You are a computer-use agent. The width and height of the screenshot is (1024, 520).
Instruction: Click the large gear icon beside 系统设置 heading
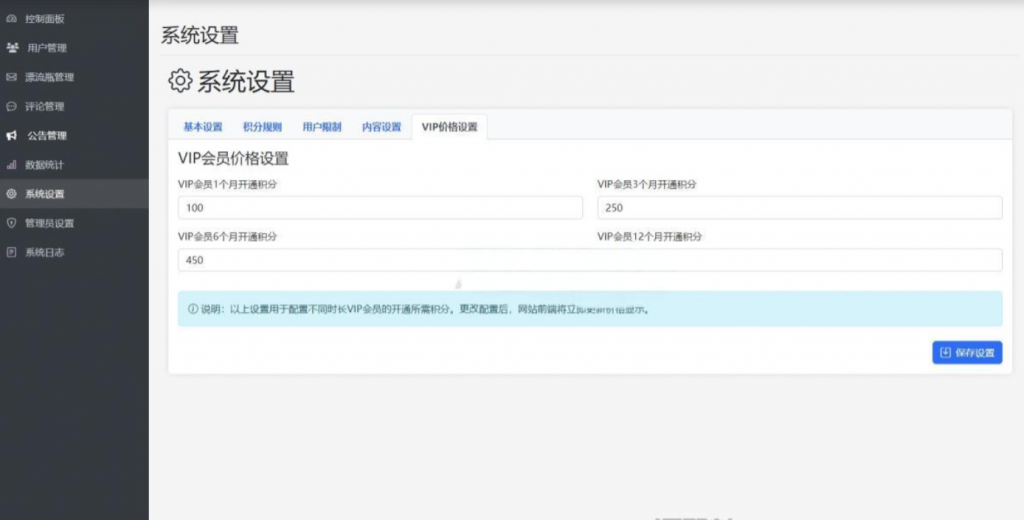coord(180,81)
